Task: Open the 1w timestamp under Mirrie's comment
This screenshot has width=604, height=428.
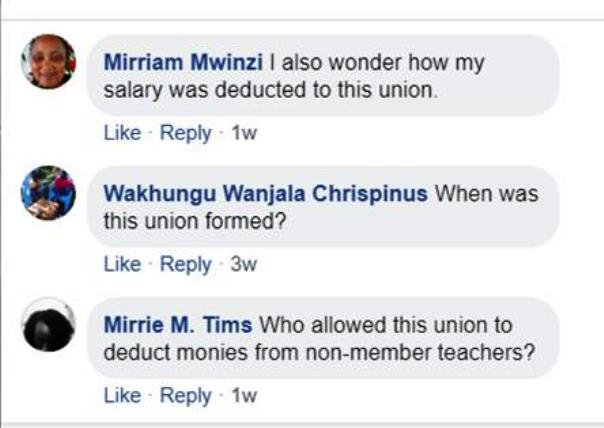Action: click(x=244, y=395)
